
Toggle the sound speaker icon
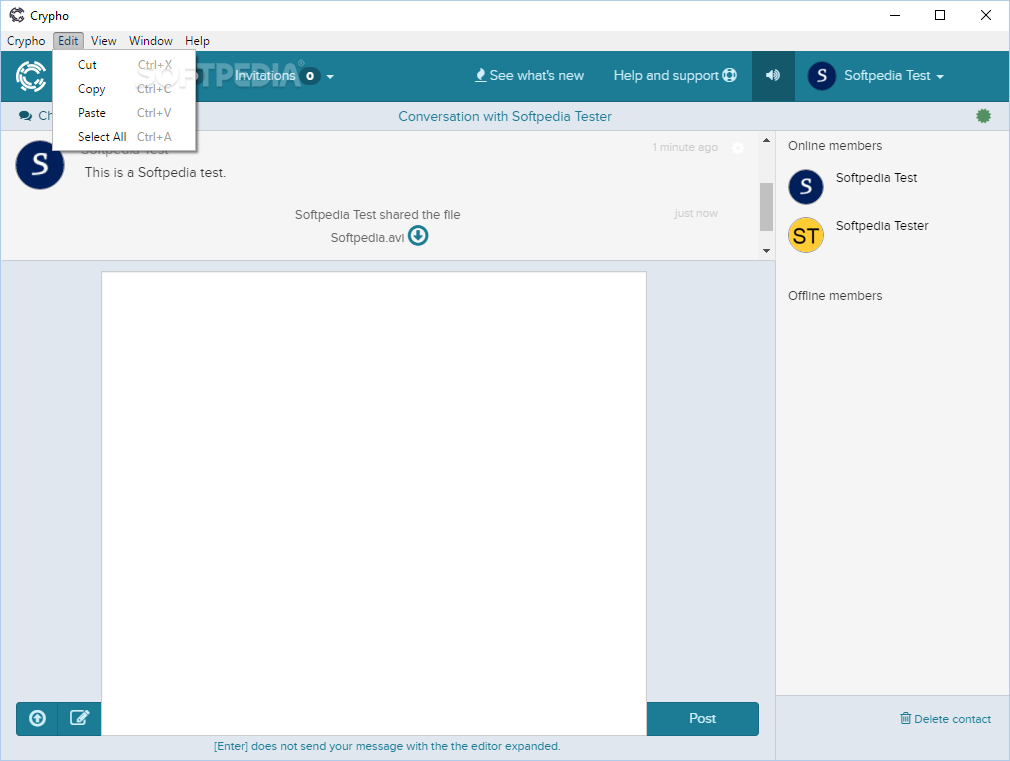click(x=773, y=75)
